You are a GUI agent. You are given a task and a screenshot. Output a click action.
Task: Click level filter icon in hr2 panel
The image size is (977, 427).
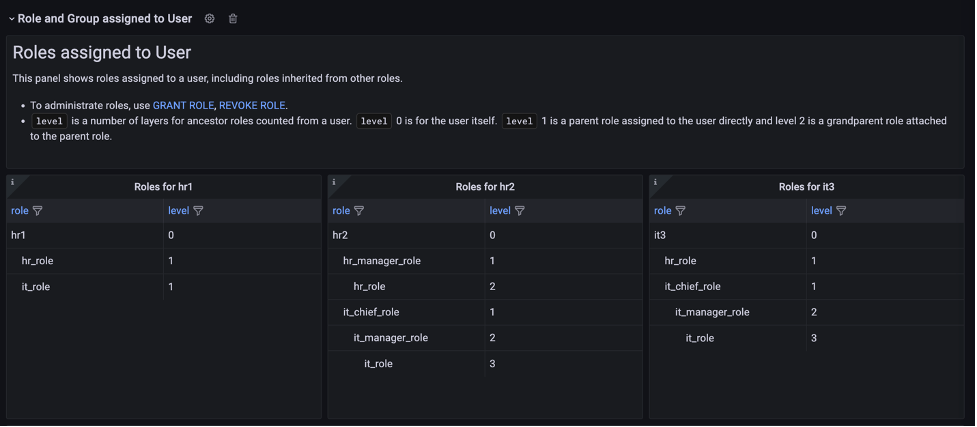coord(520,211)
